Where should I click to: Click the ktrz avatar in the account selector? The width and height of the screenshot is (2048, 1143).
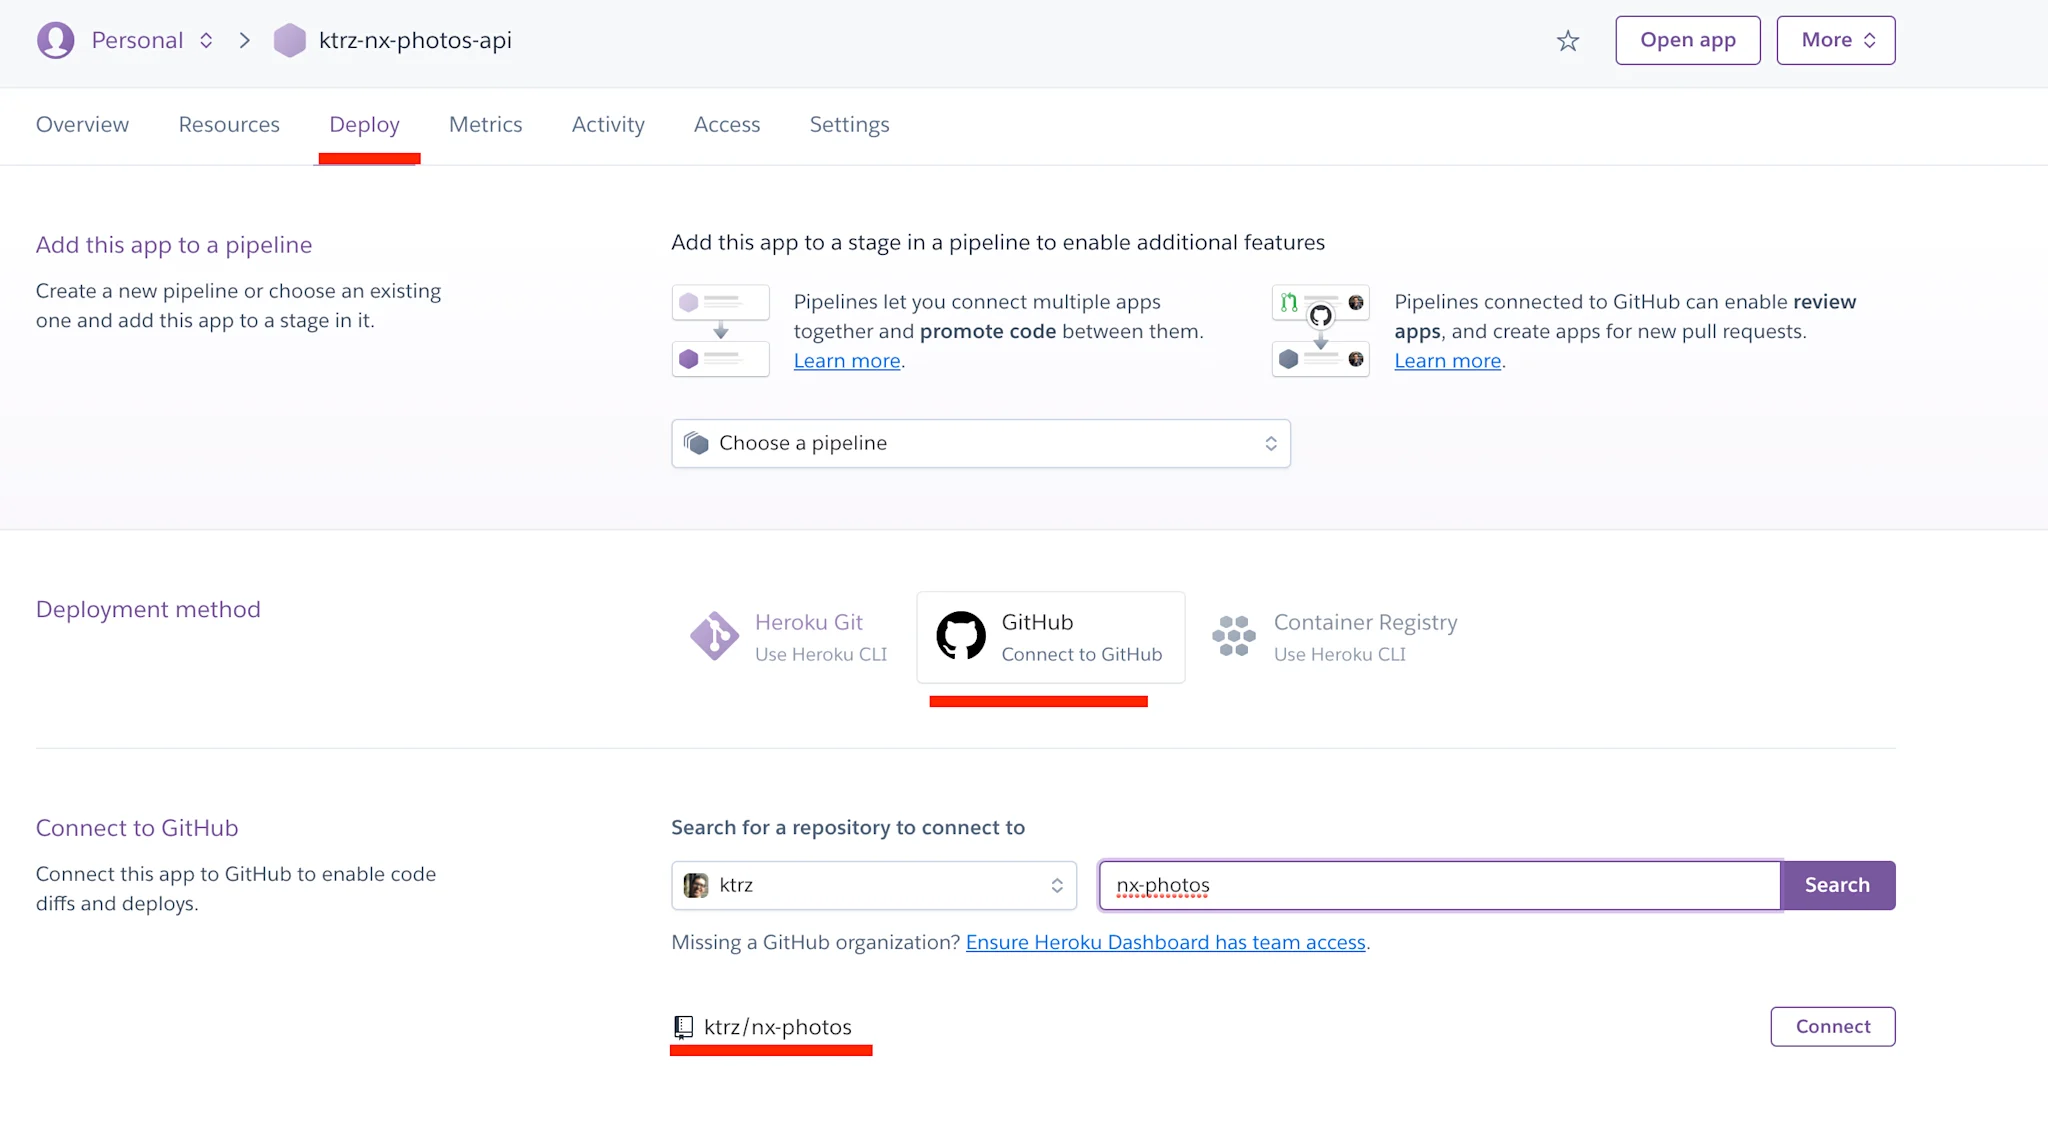click(696, 885)
